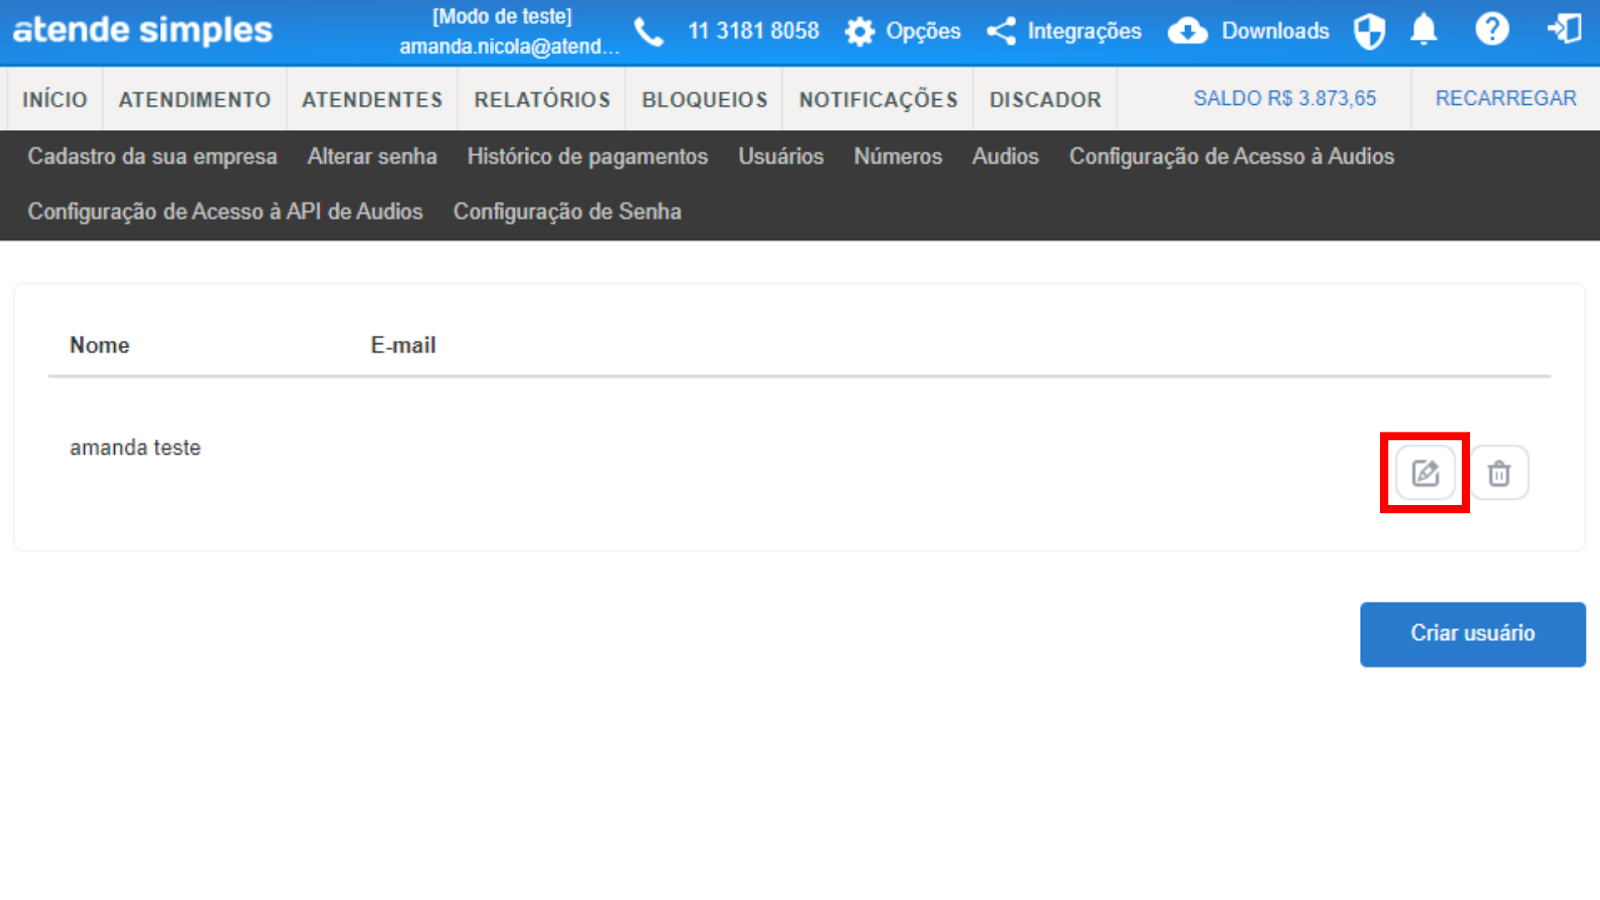1600x900 pixels.
Task: Click the edit user pencil icon
Action: (1425, 473)
